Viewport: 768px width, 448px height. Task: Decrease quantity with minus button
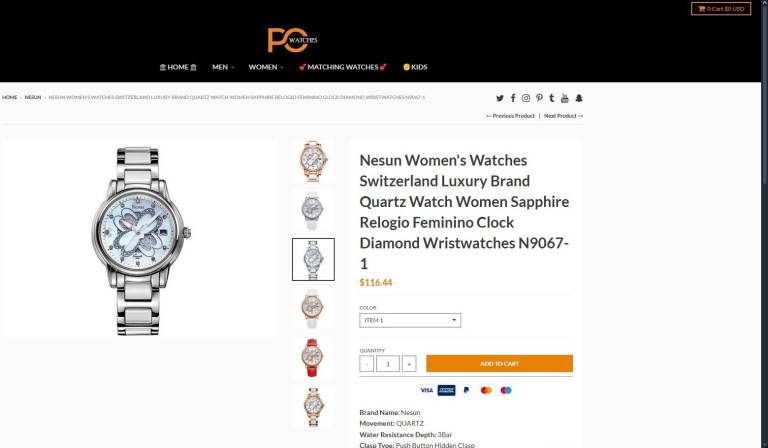pos(366,363)
